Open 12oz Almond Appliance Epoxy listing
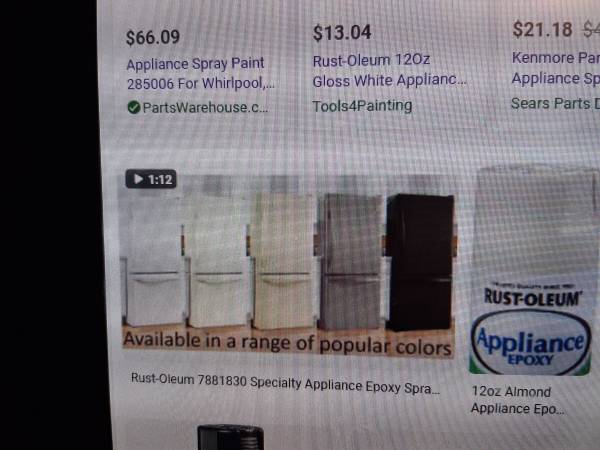600x450 pixels. tap(517, 400)
